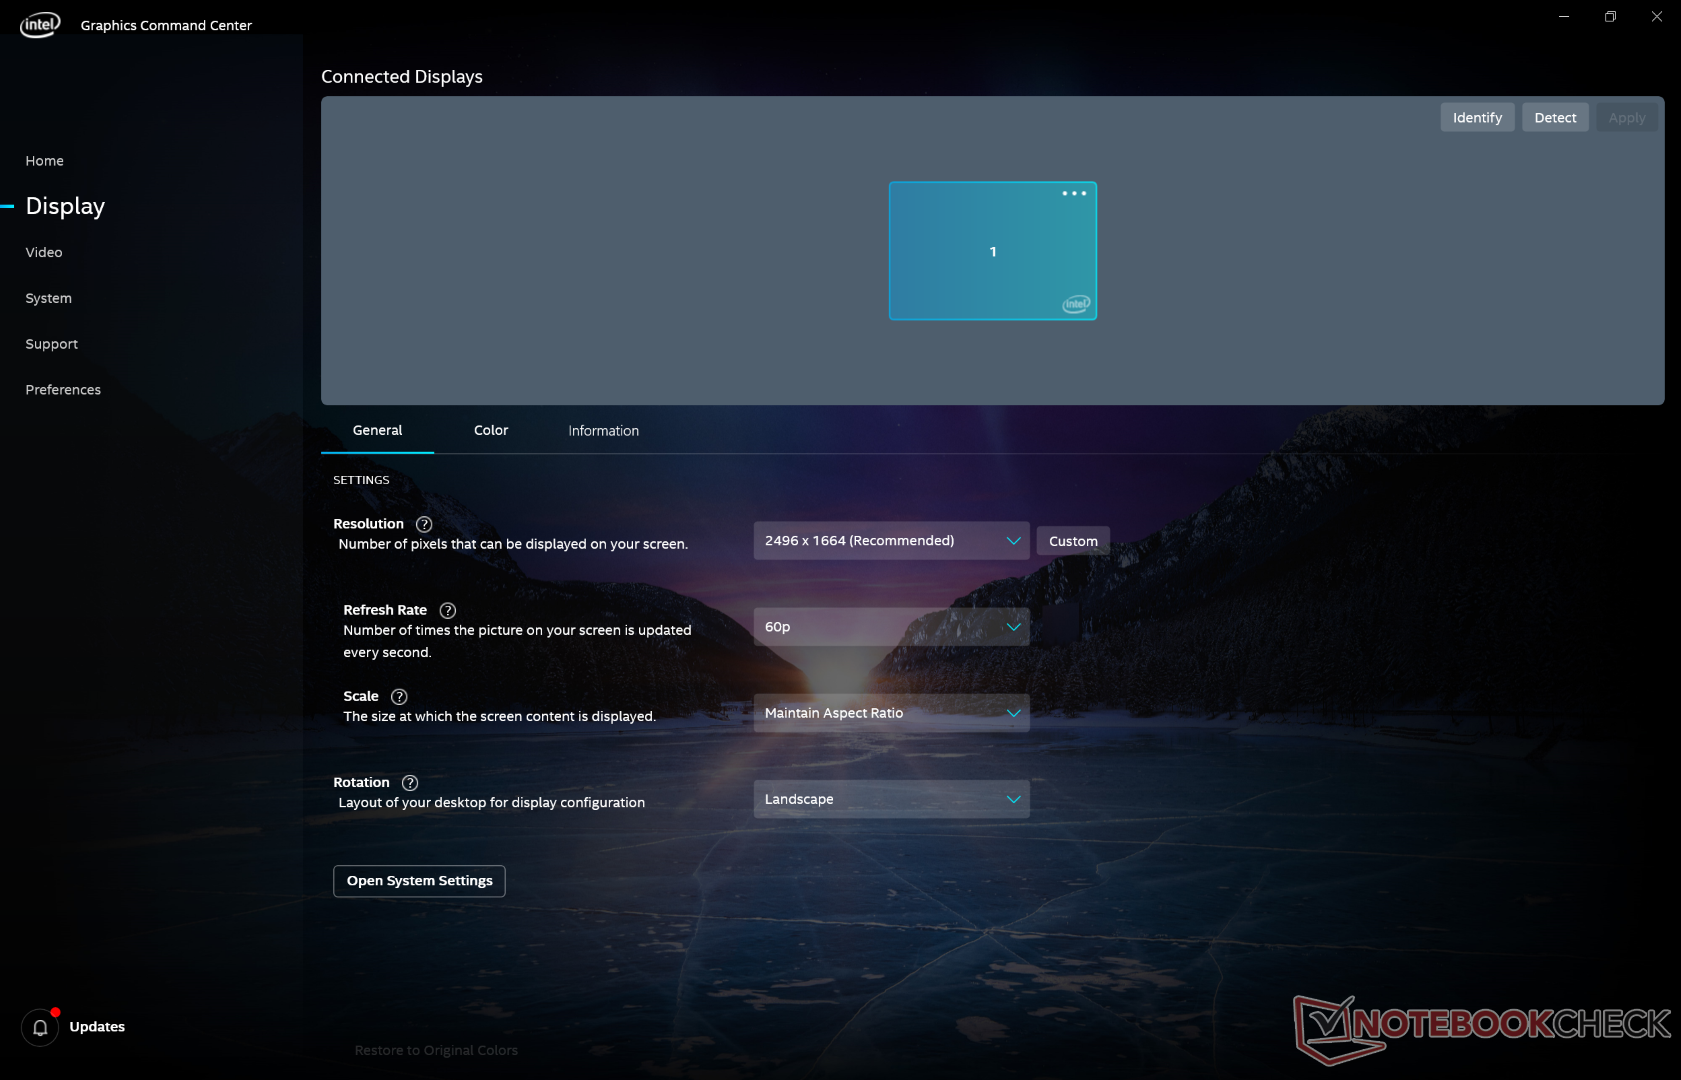Open the Preferences section
Screen dimensions: 1681x1080
coord(63,390)
